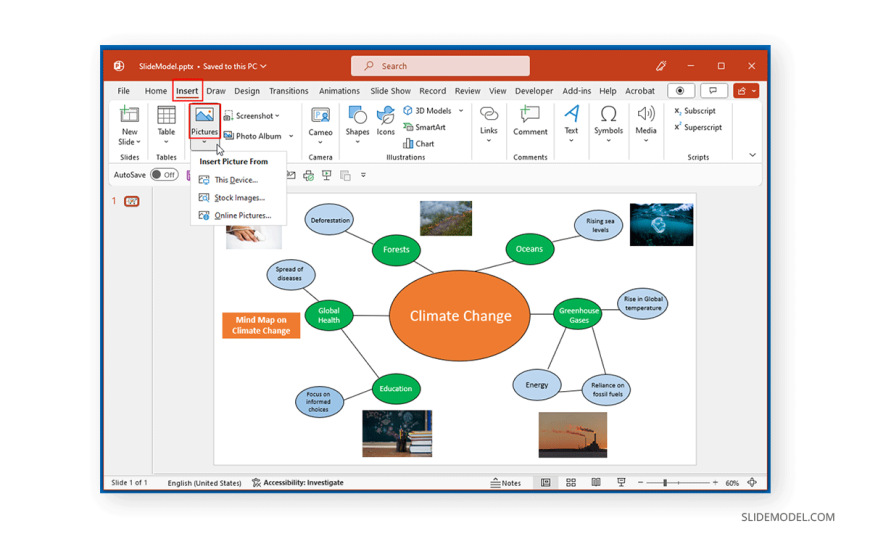Open the Transitions tab
The height and width of the screenshot is (539, 870).
[x=289, y=91]
